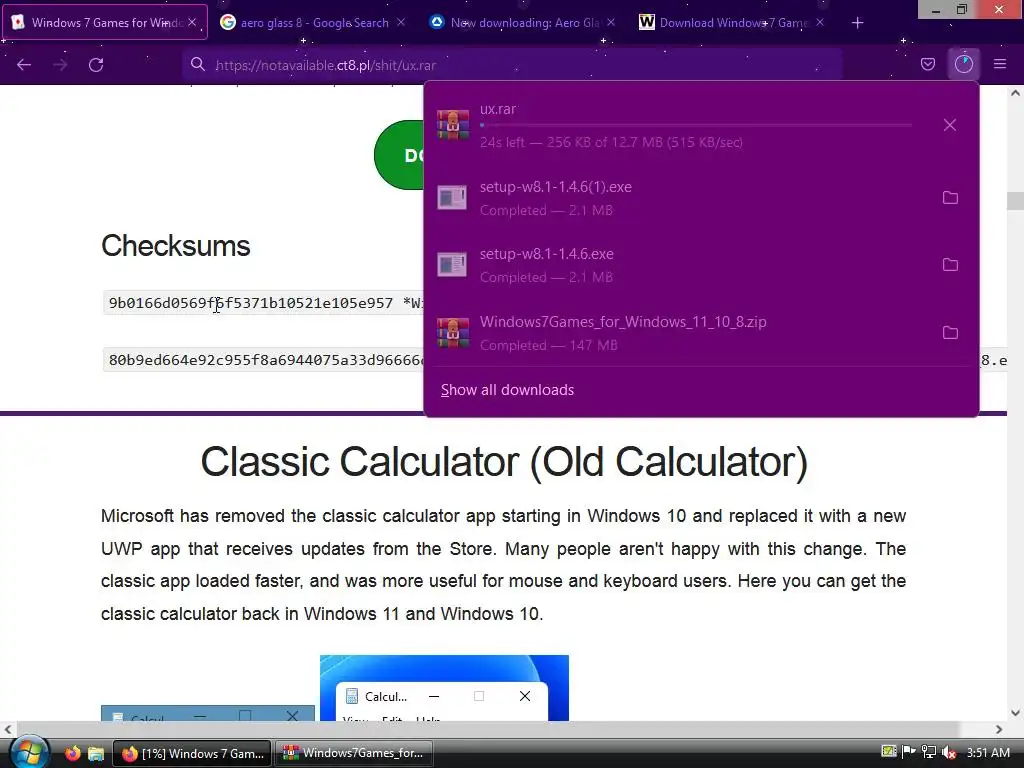
Task: Close the Windows 7 Games tab
Action: coord(192,22)
